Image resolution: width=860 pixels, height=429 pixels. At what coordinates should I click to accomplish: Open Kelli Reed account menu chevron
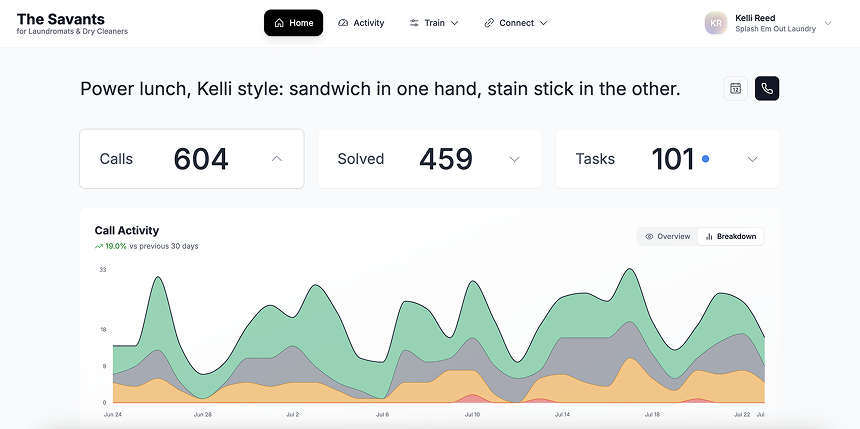tap(828, 23)
